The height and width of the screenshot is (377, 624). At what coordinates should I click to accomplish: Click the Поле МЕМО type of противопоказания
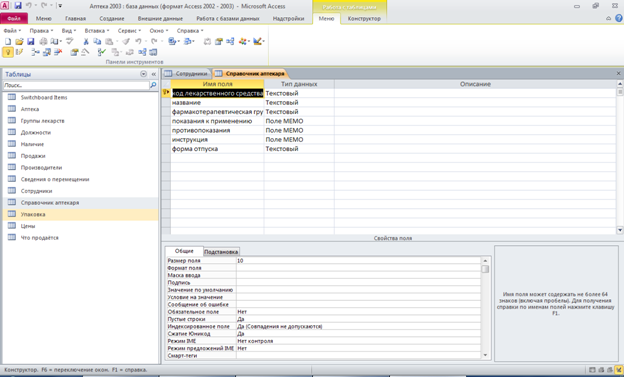[x=299, y=130]
